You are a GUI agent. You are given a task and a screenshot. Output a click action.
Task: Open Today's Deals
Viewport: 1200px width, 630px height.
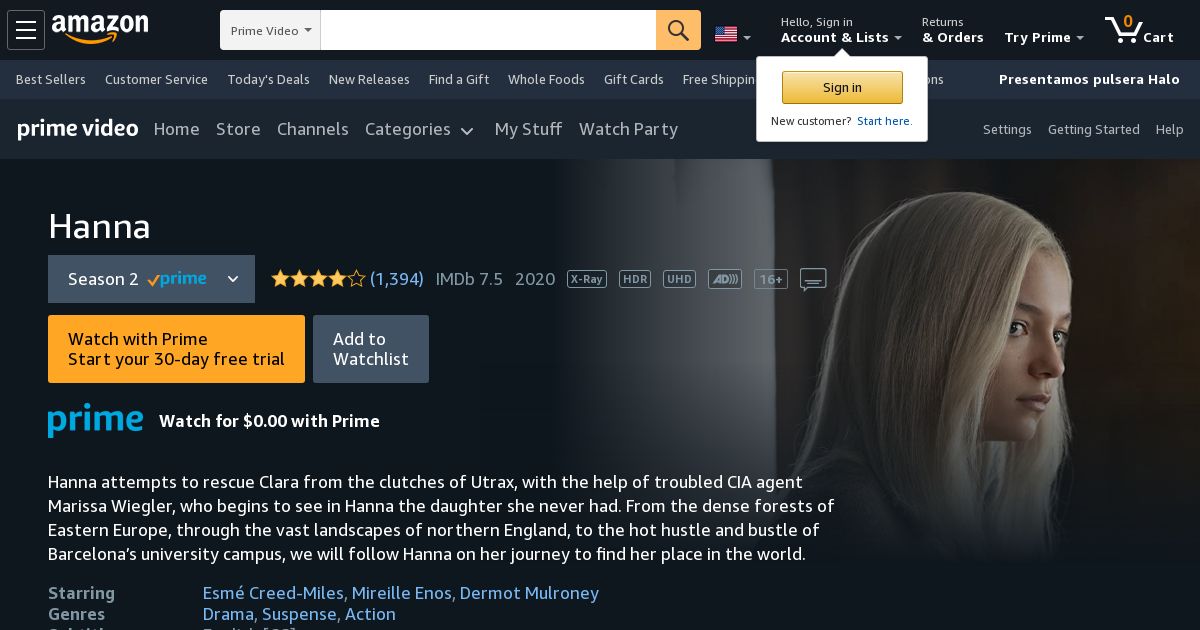point(268,79)
